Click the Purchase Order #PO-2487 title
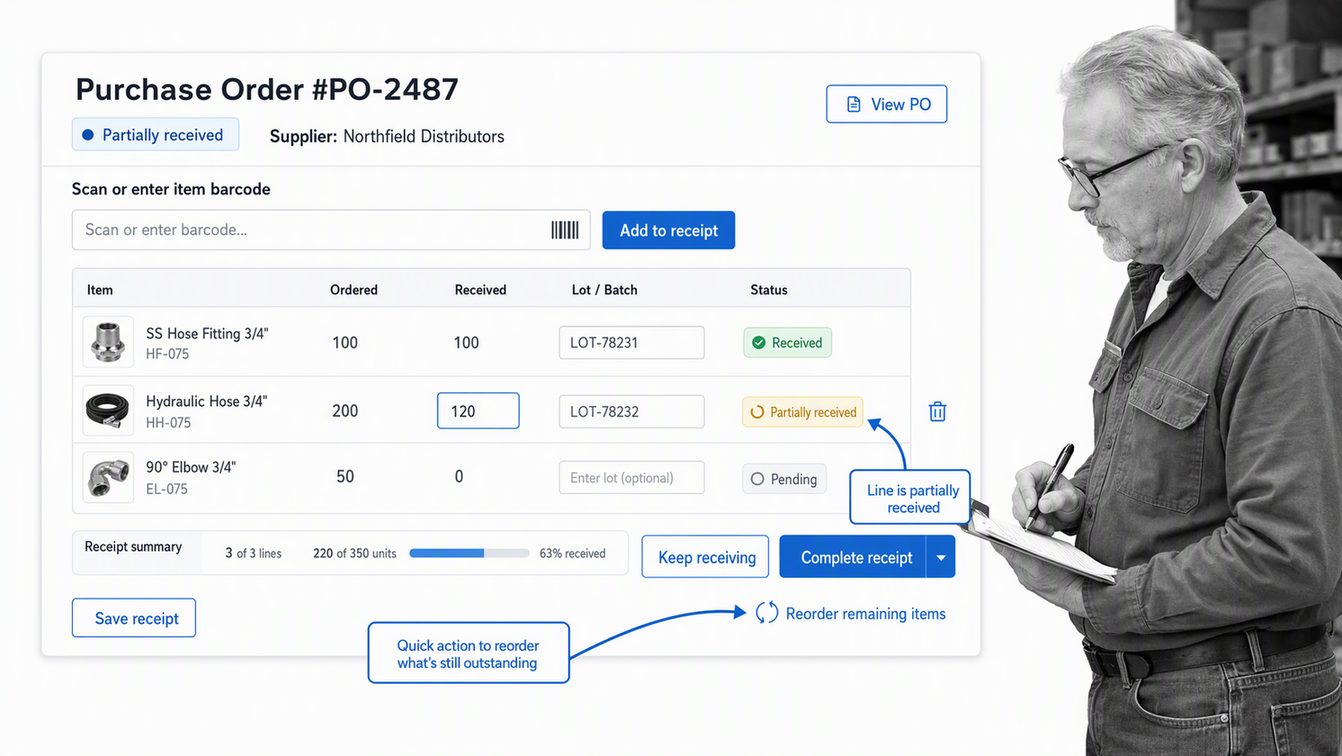The height and width of the screenshot is (756, 1342). (x=267, y=89)
